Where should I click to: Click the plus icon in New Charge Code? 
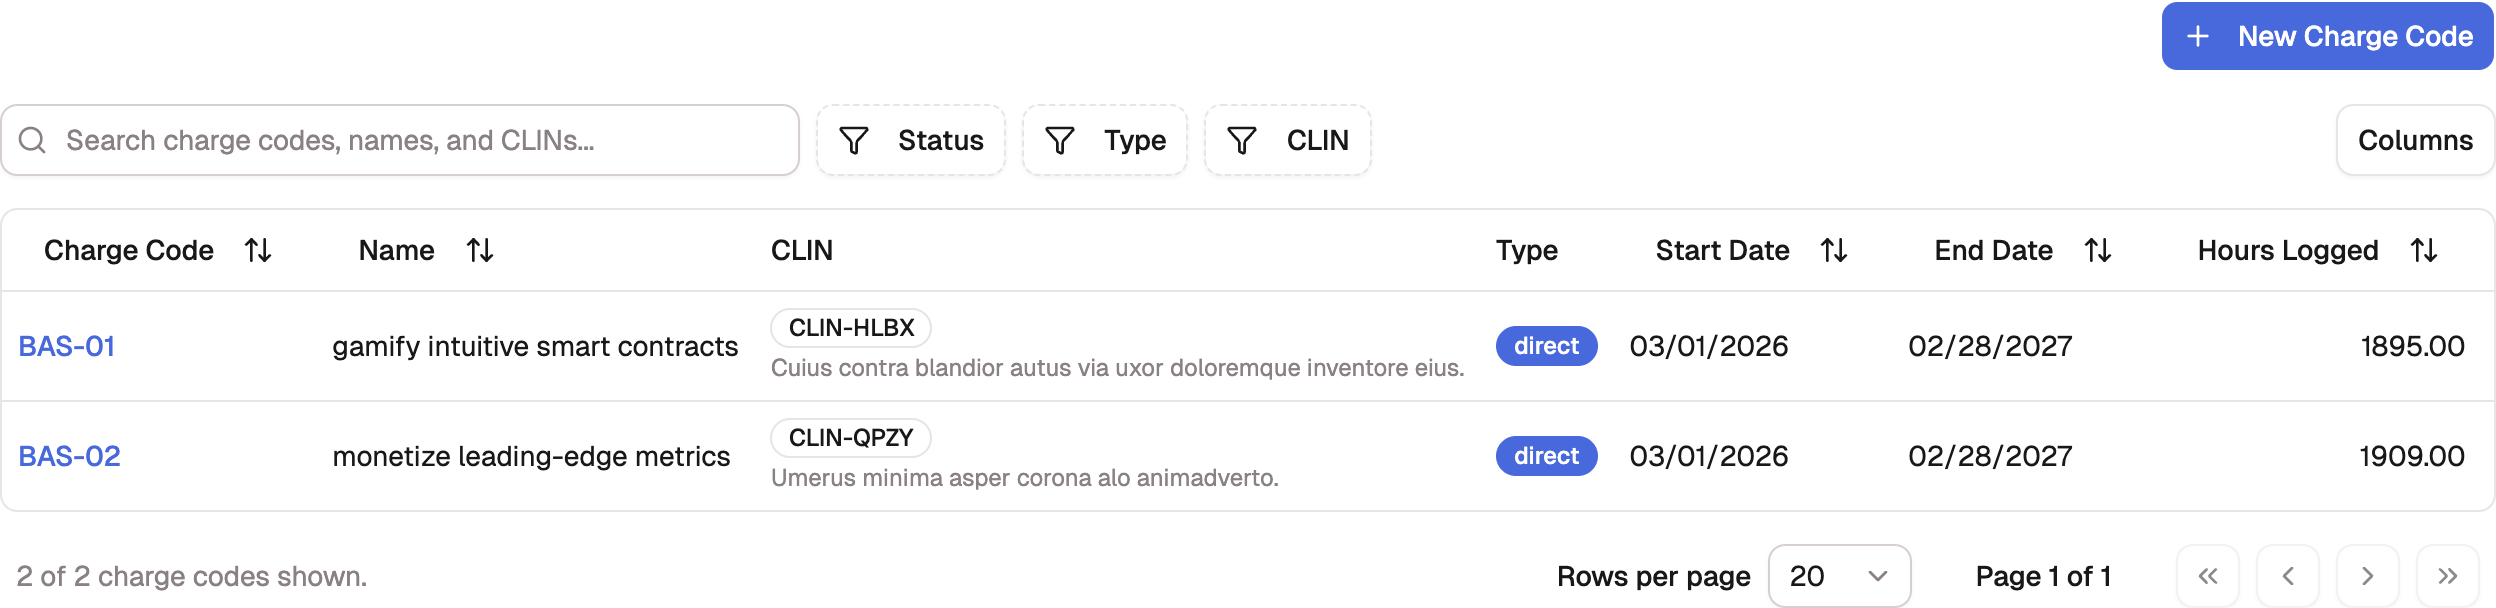click(x=2198, y=37)
